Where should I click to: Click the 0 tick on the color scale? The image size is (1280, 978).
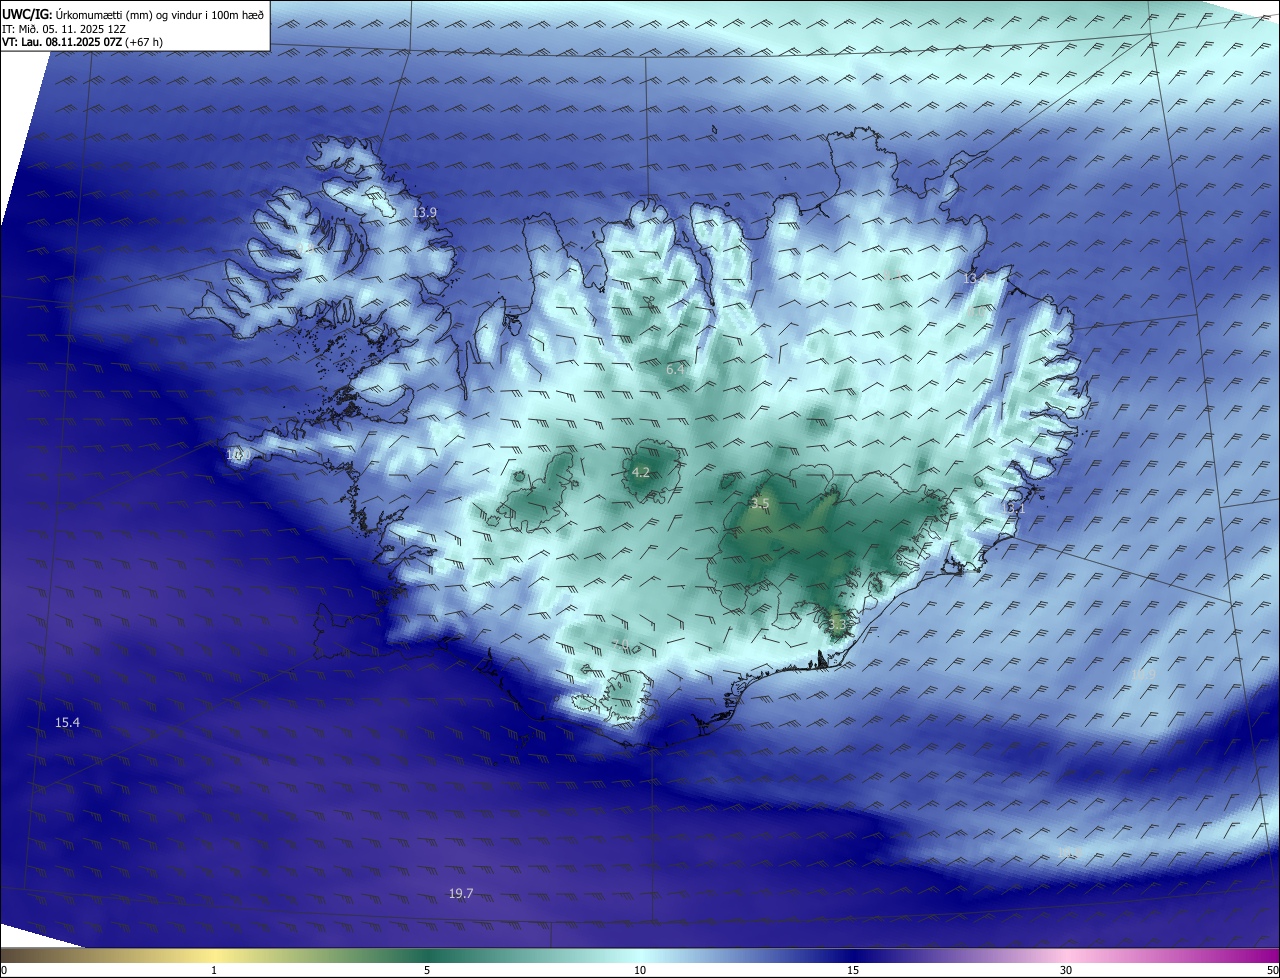[x=4, y=970]
